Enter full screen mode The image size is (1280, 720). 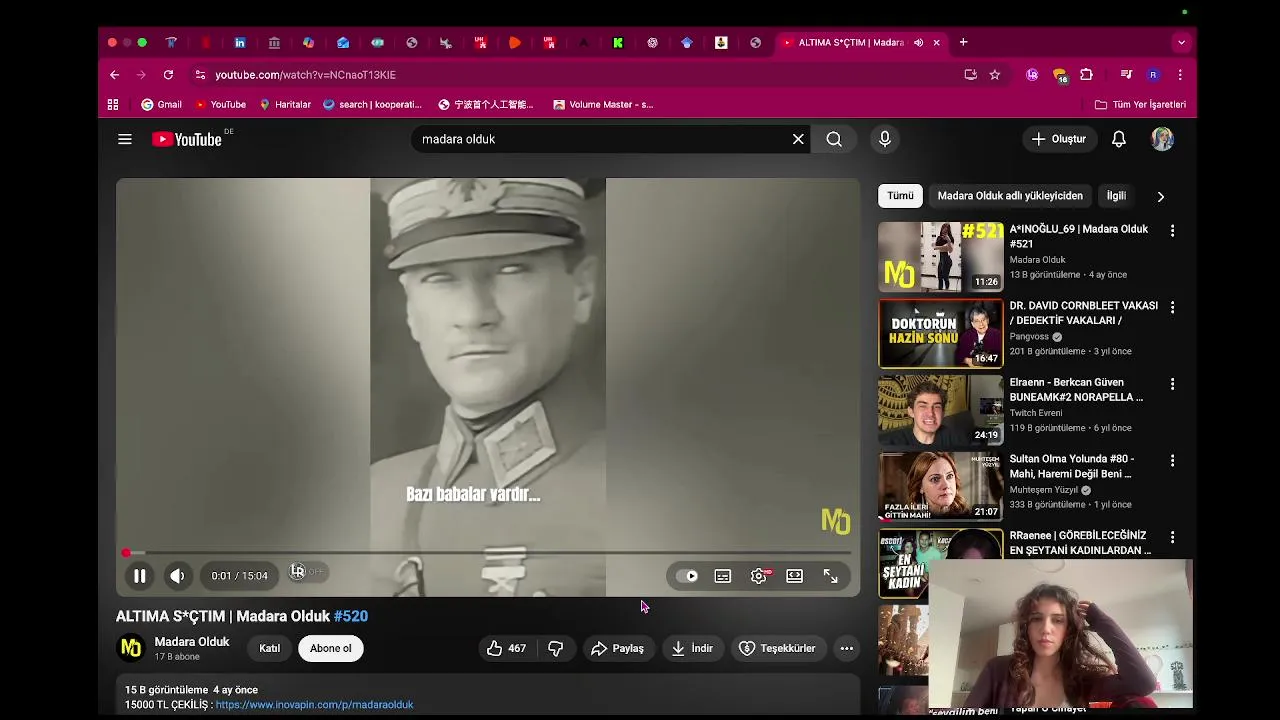pyautogui.click(x=830, y=576)
